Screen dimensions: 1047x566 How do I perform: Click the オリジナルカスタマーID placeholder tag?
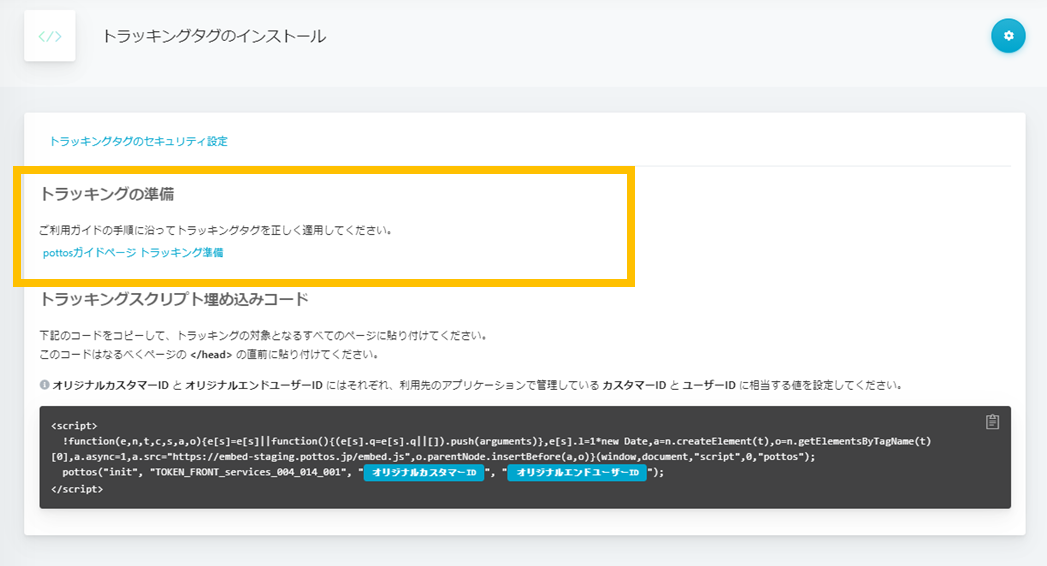pyautogui.click(x=423, y=473)
